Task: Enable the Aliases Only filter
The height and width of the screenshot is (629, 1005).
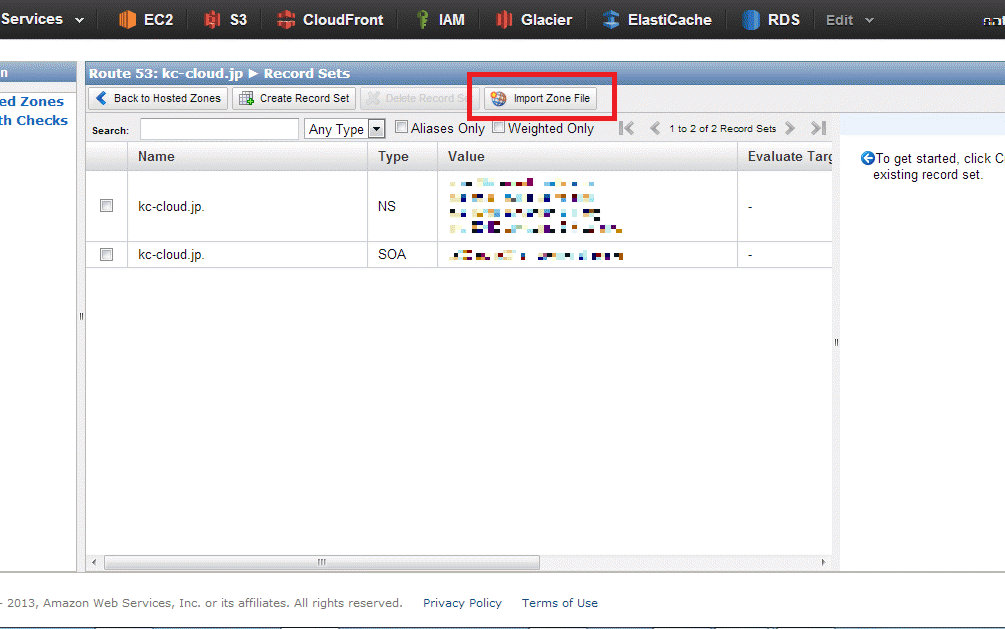Action: click(401, 127)
